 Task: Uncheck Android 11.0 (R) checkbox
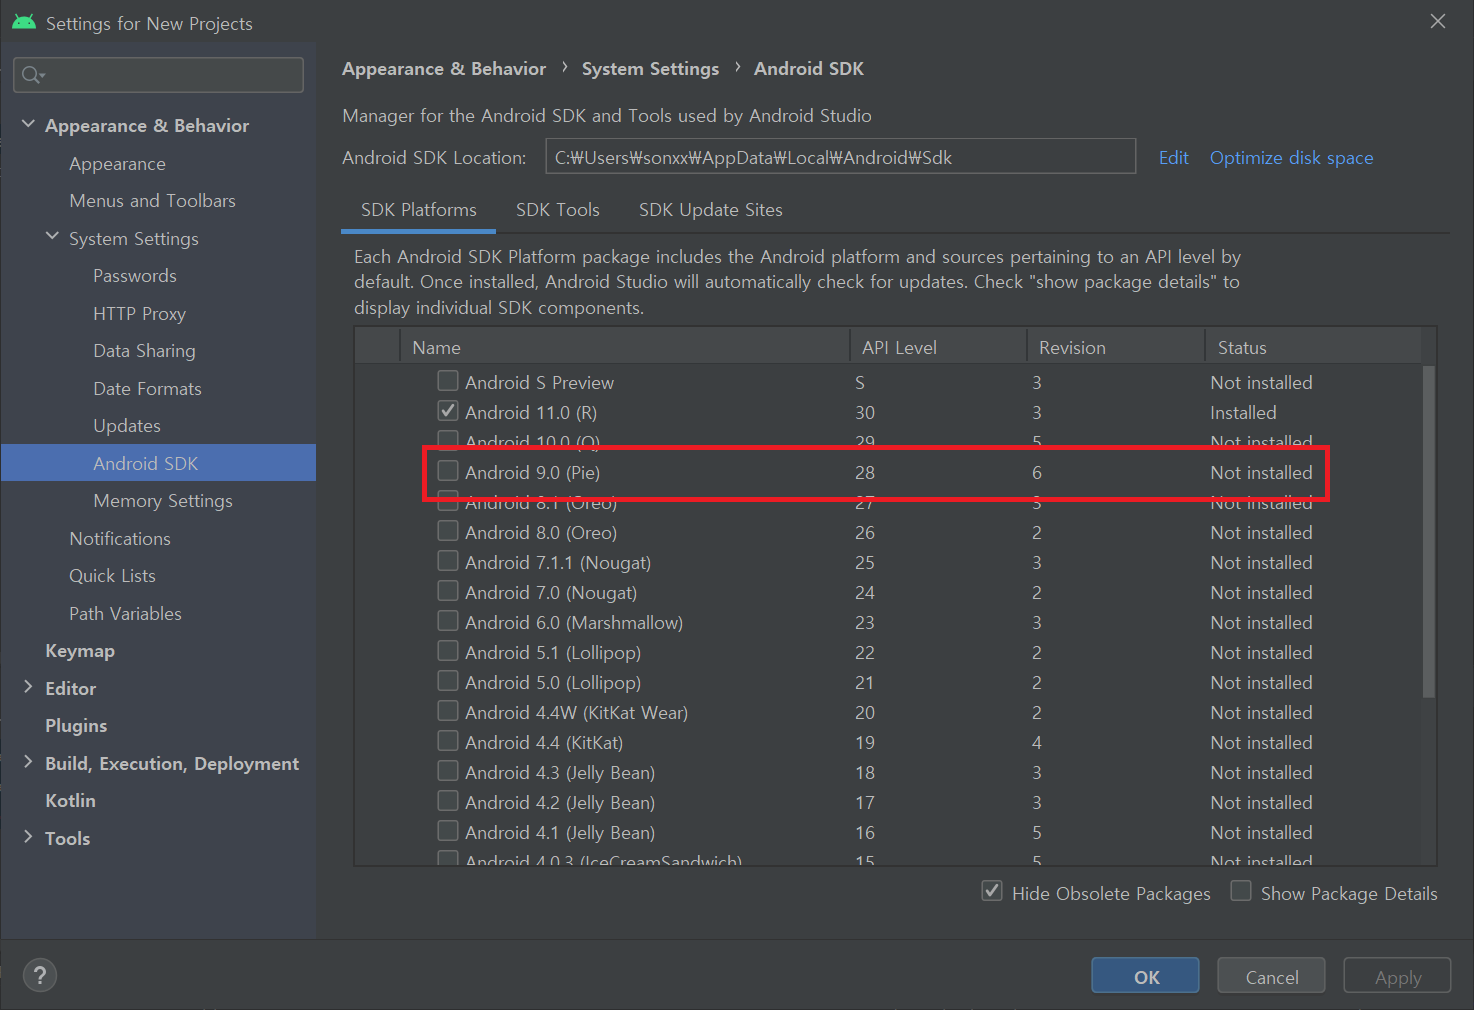pos(448,411)
